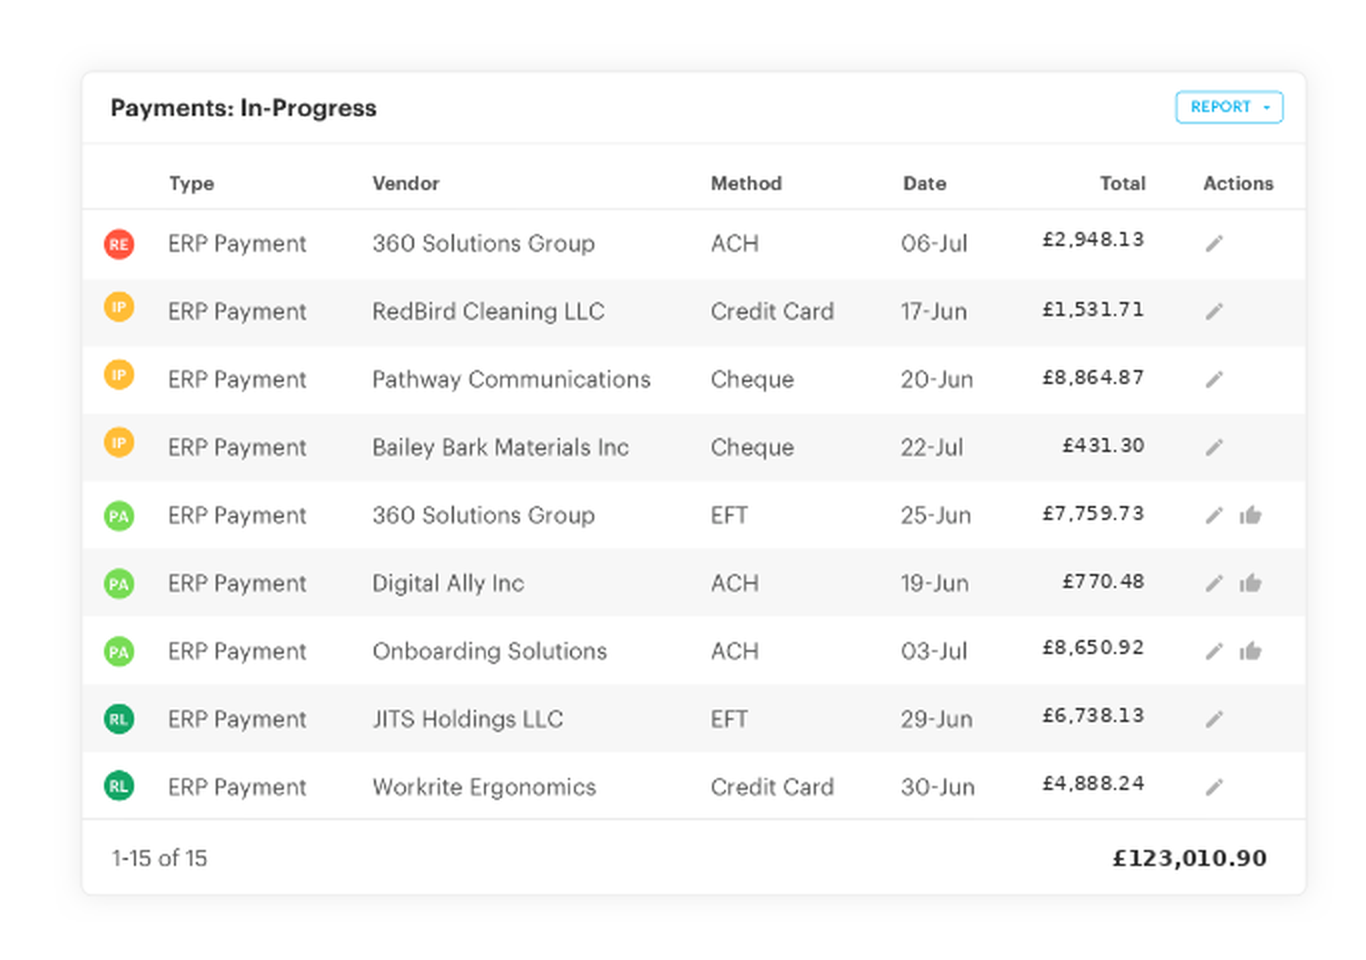Click the total £770.48

tap(1103, 581)
